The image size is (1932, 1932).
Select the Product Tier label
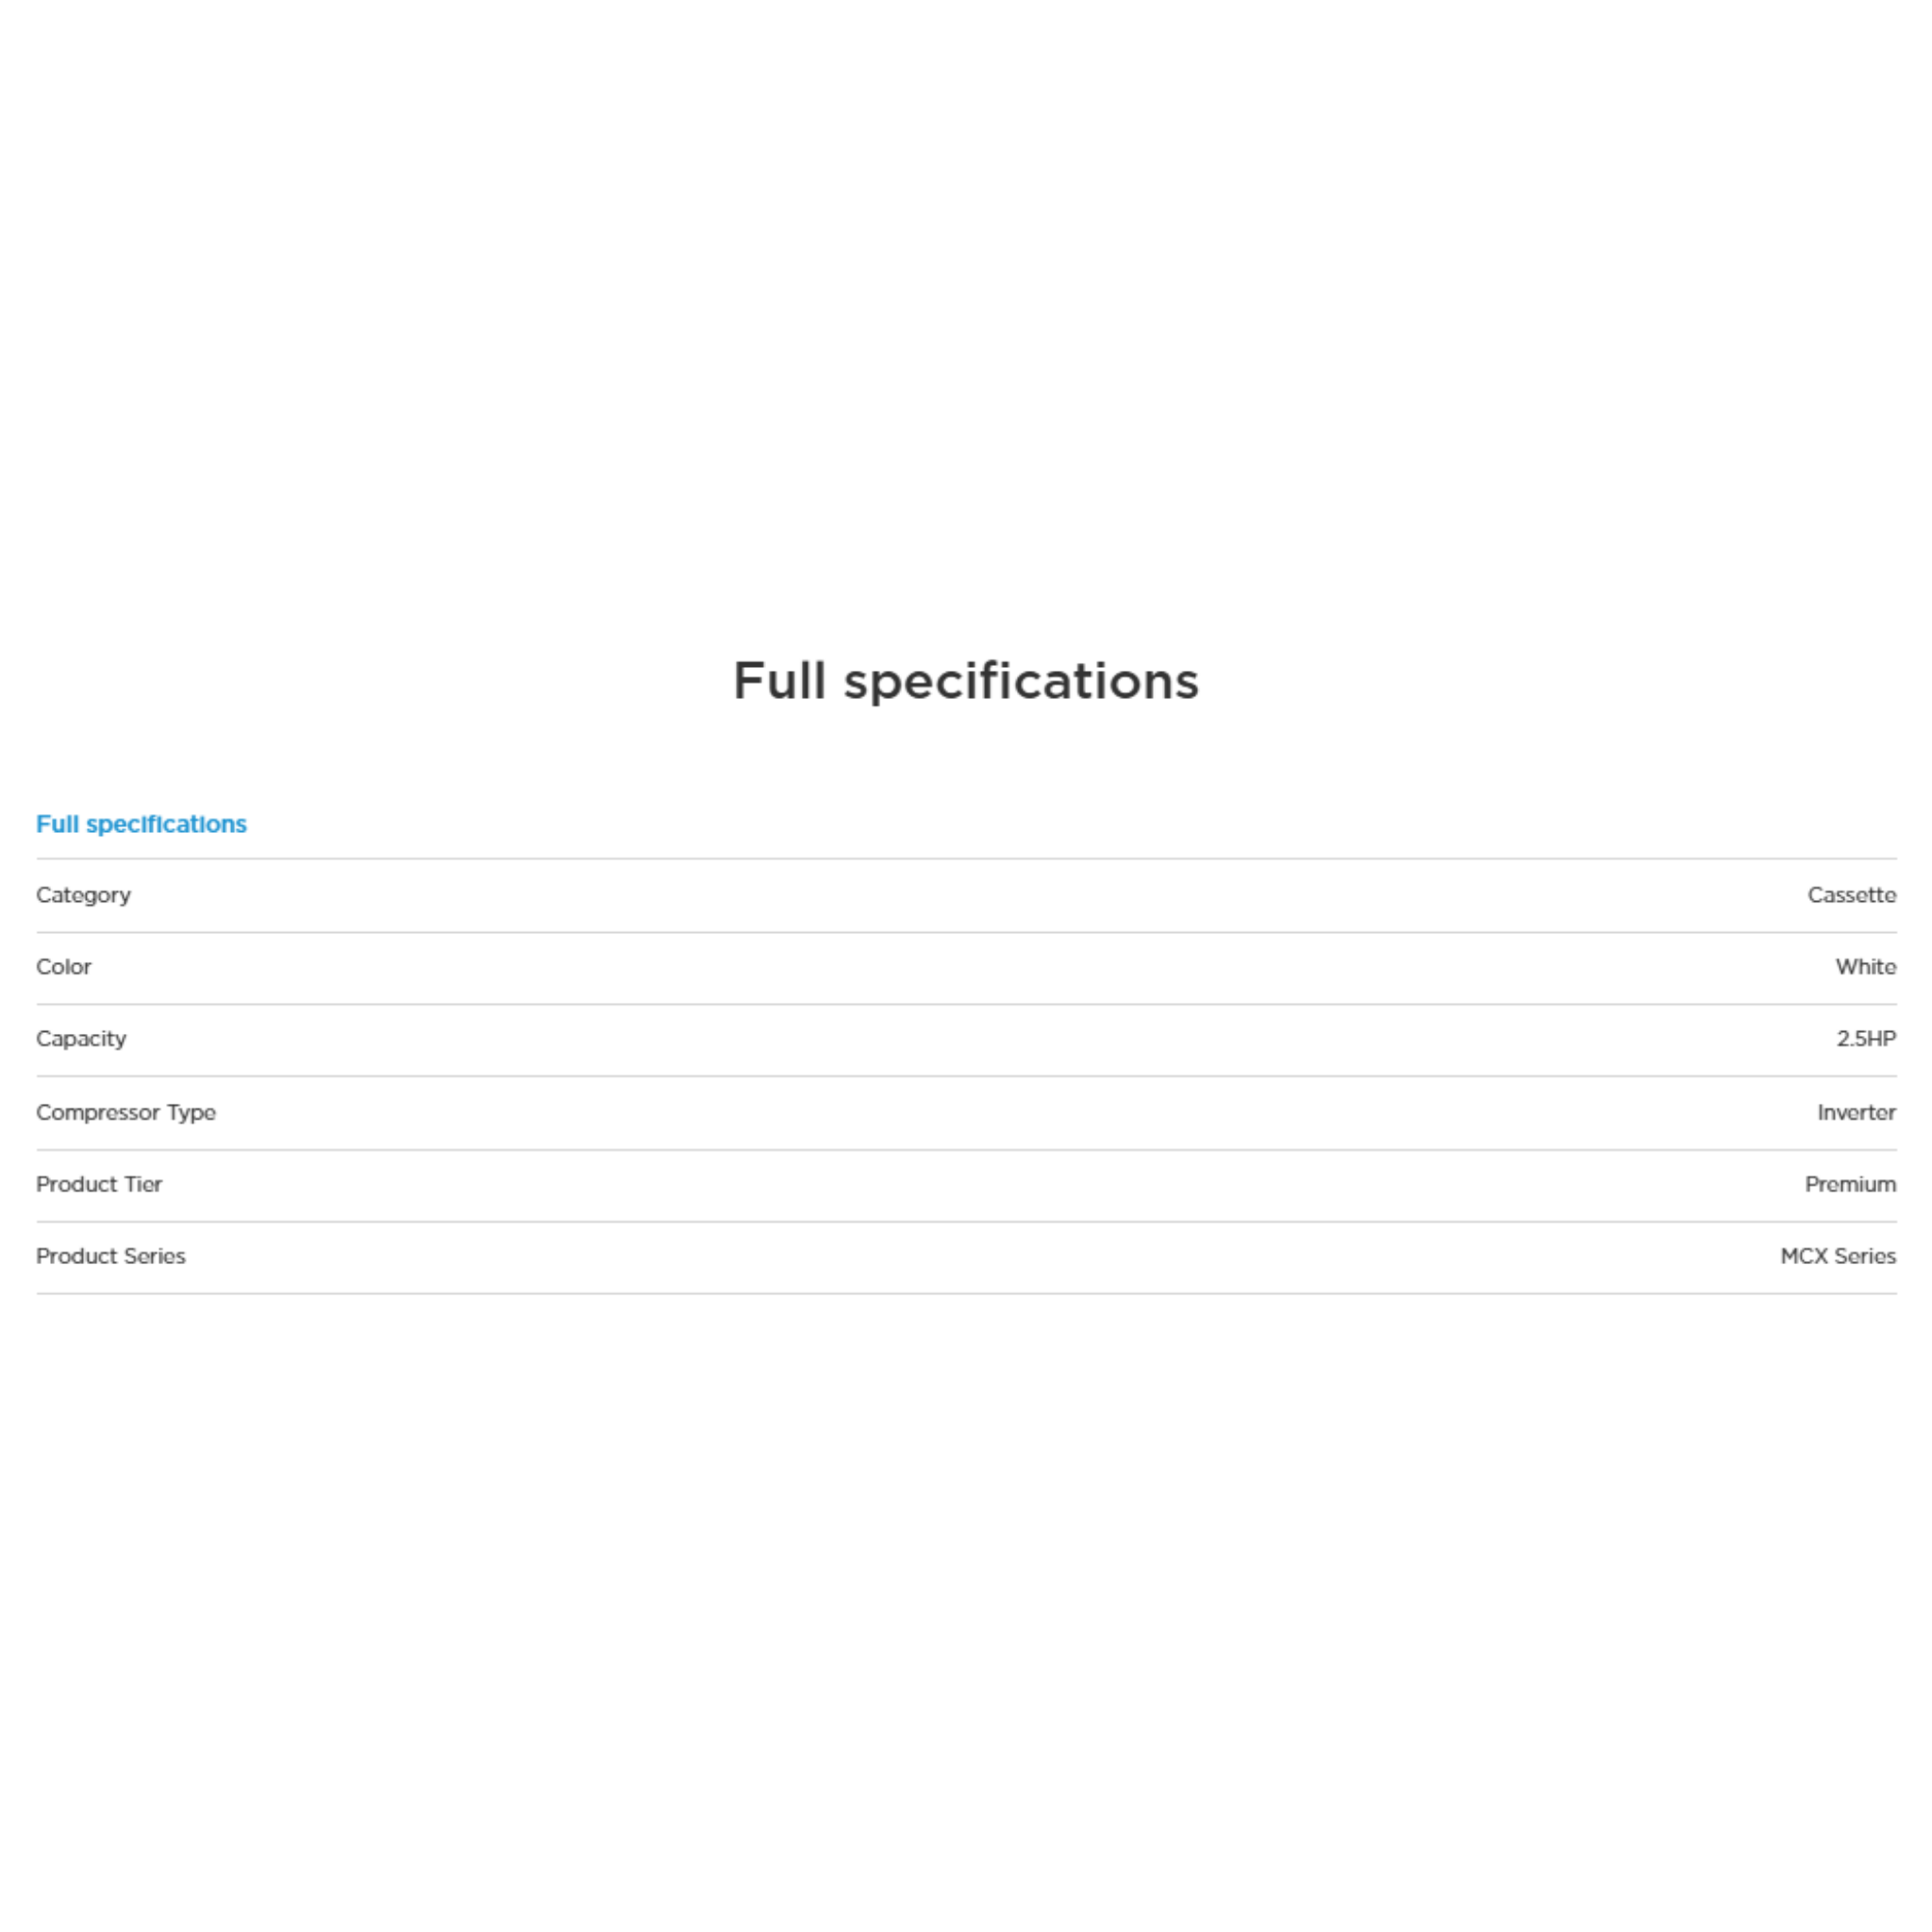tap(99, 1184)
